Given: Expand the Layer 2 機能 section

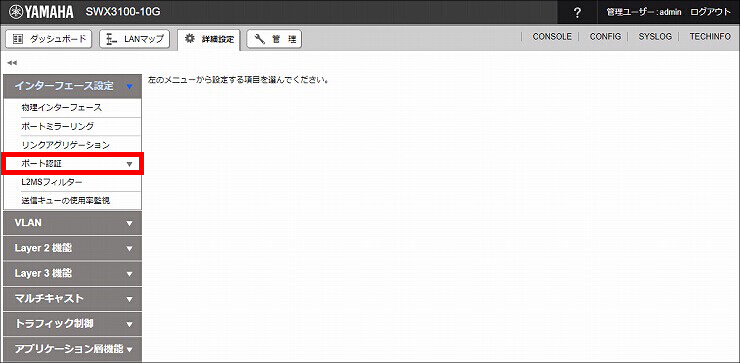Looking at the screenshot, I should 72,248.
